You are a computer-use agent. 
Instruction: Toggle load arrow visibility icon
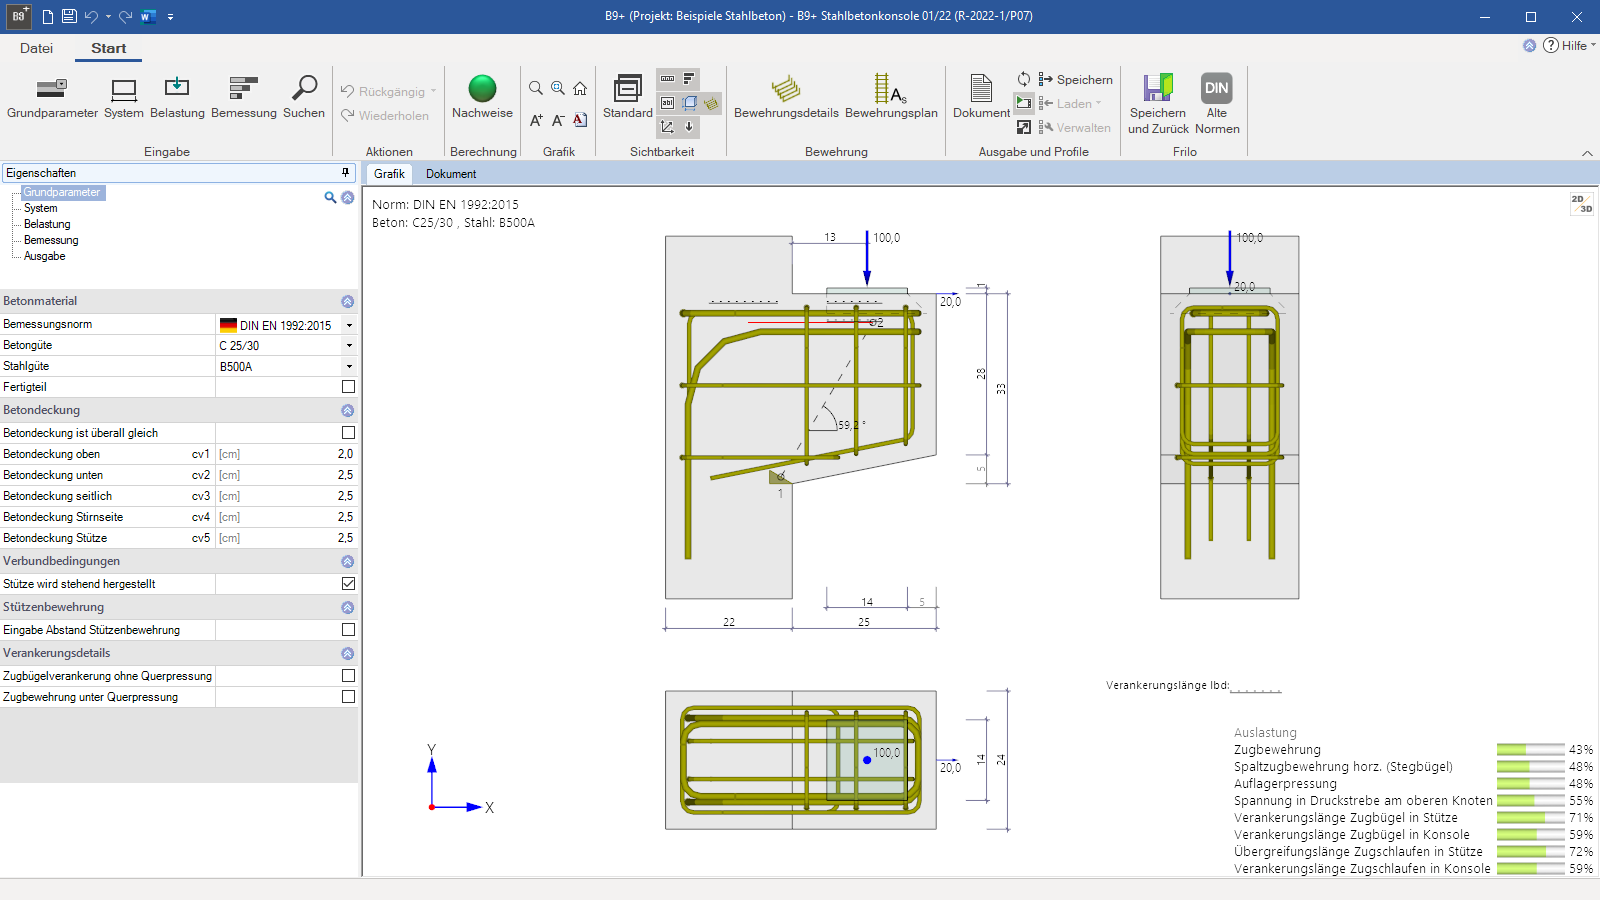click(689, 127)
